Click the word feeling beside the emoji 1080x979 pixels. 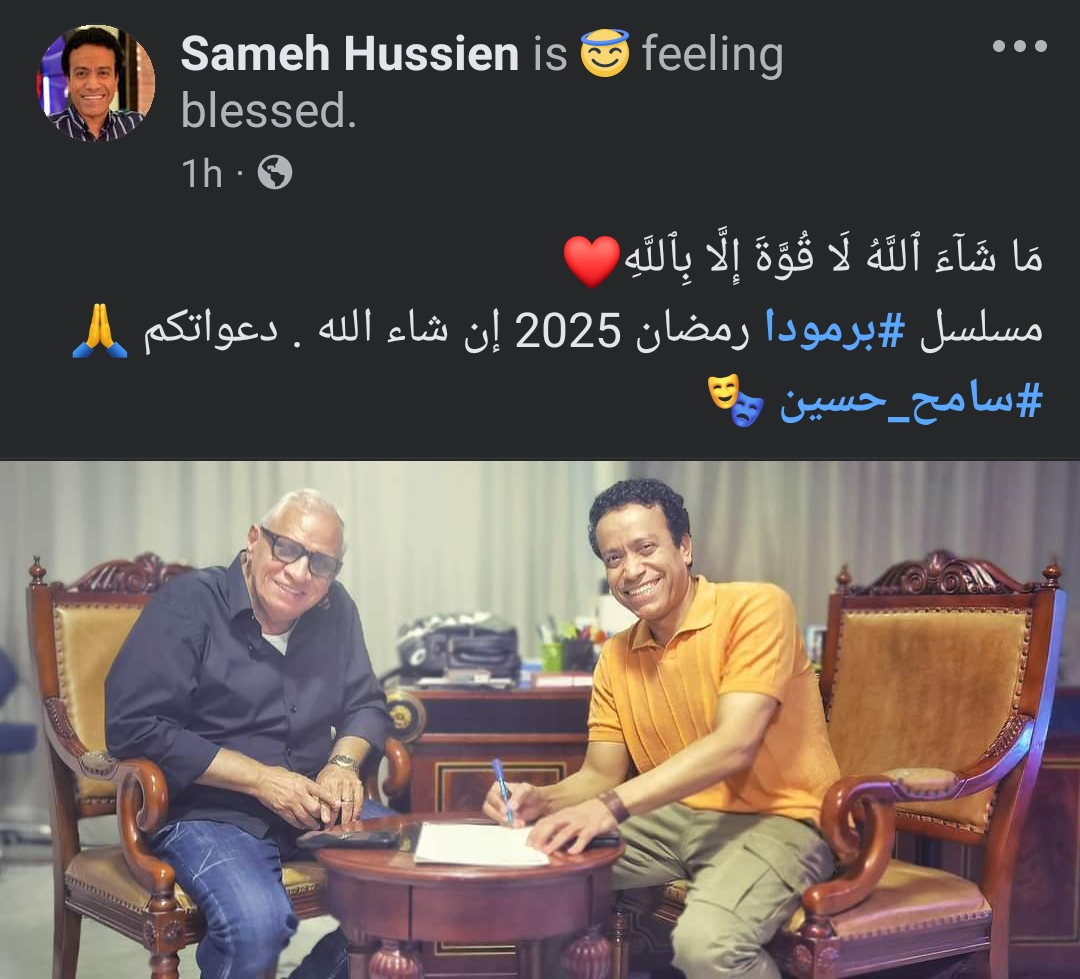[712, 55]
